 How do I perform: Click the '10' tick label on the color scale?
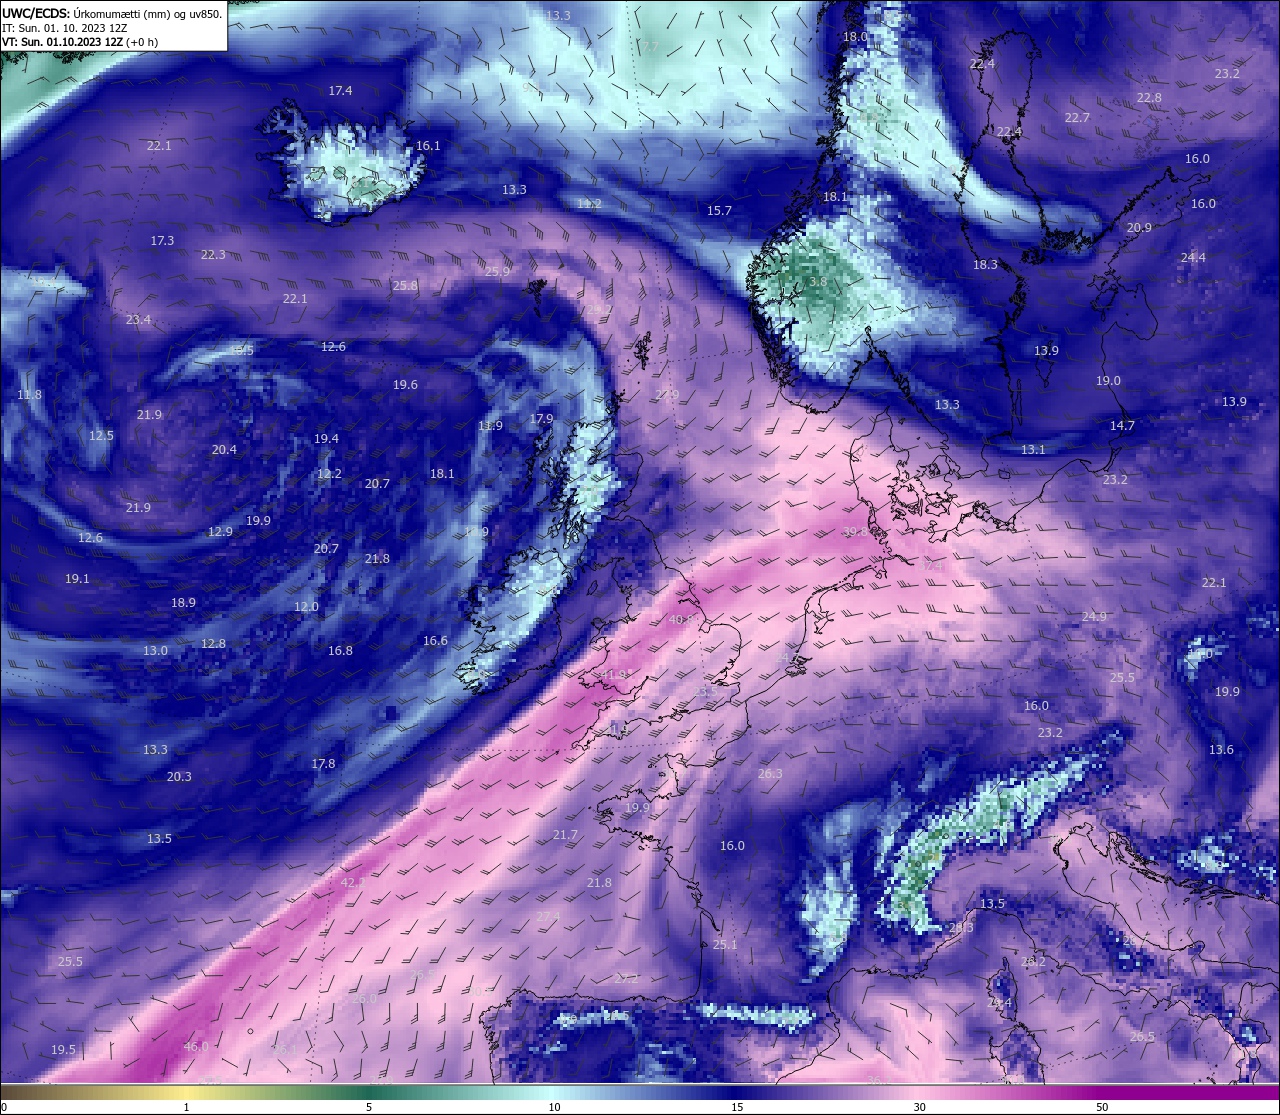point(554,1107)
